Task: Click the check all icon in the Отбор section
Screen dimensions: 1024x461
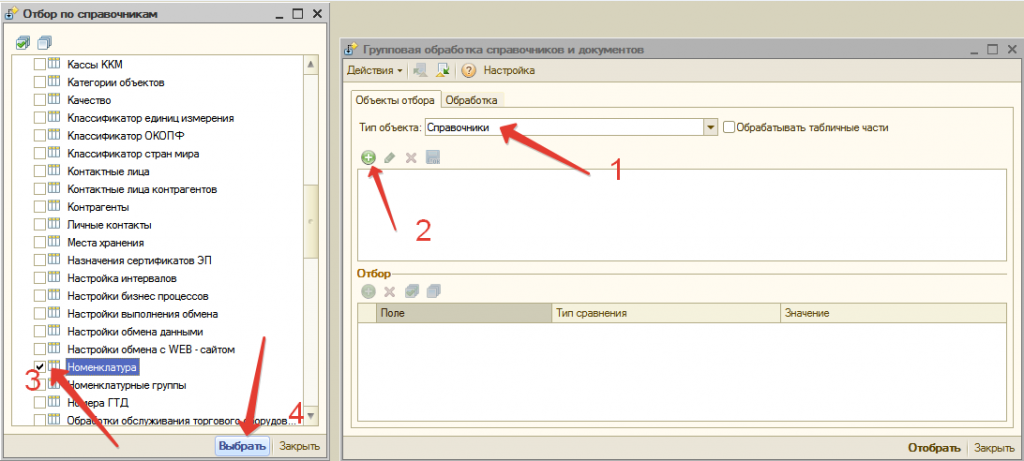Action: (411, 291)
